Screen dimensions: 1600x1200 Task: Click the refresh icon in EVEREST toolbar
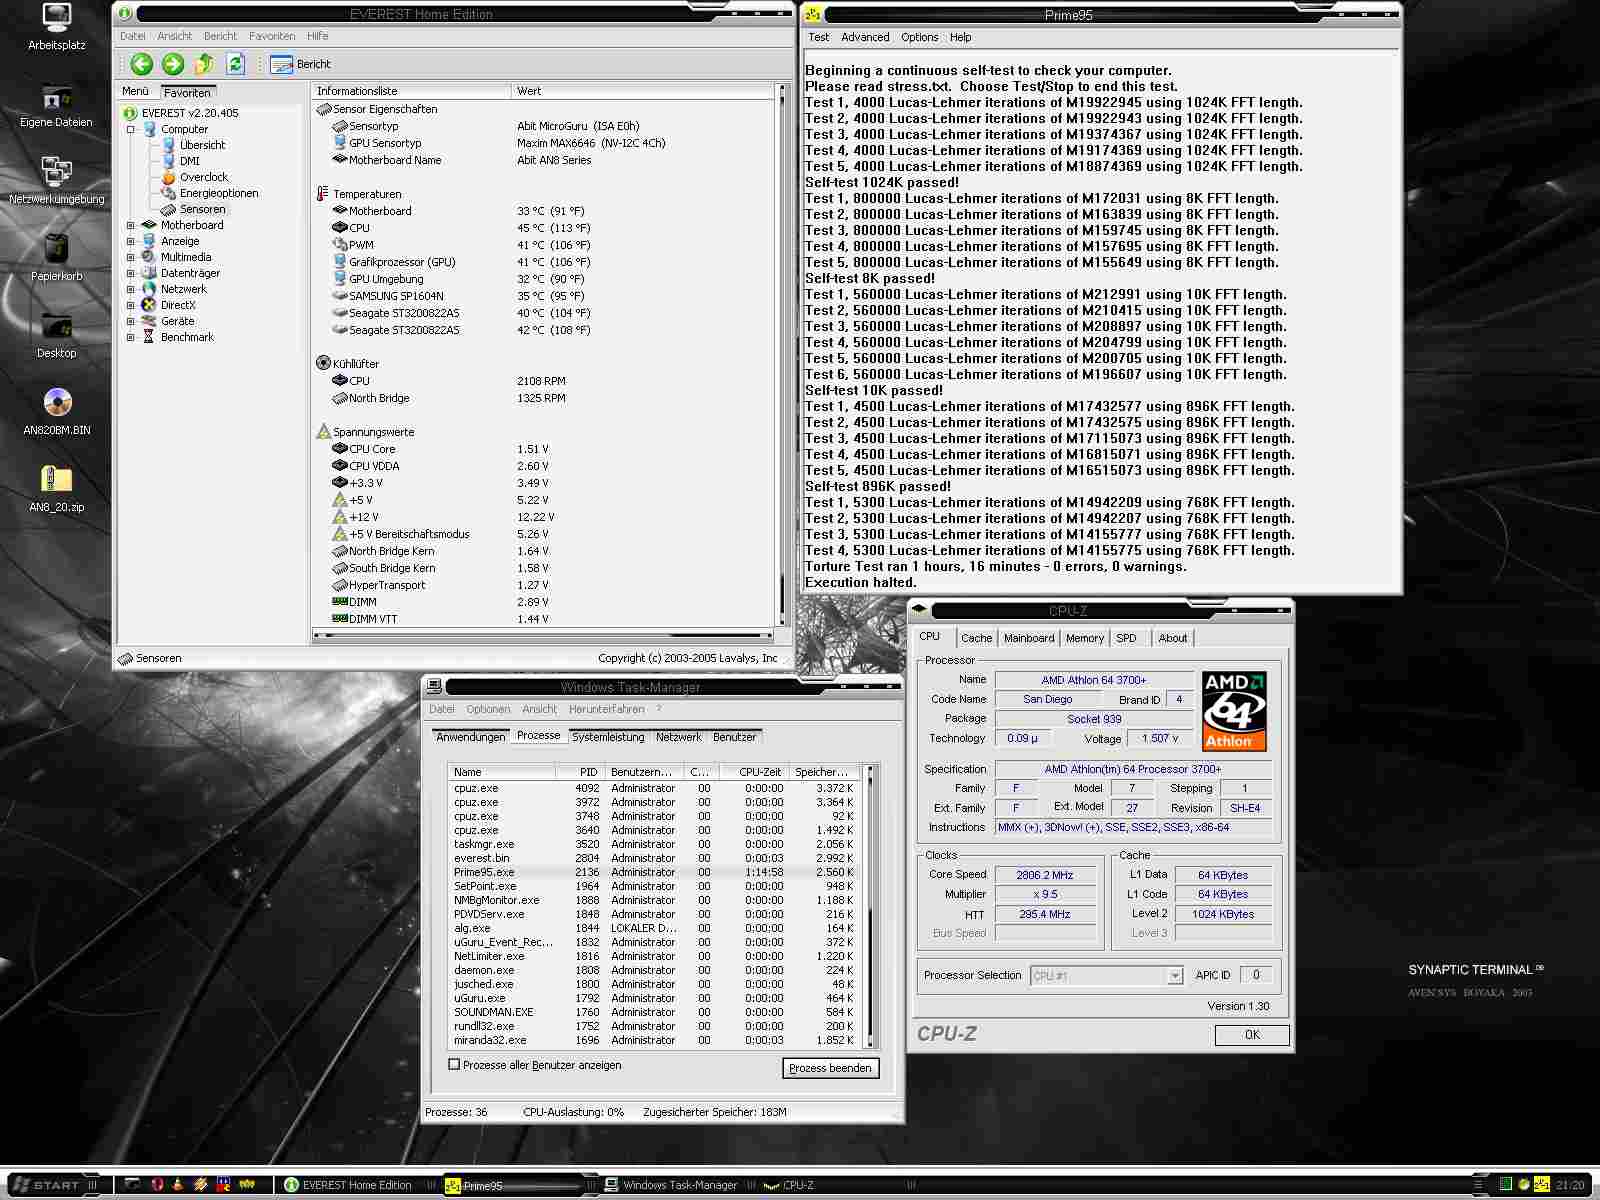(235, 64)
